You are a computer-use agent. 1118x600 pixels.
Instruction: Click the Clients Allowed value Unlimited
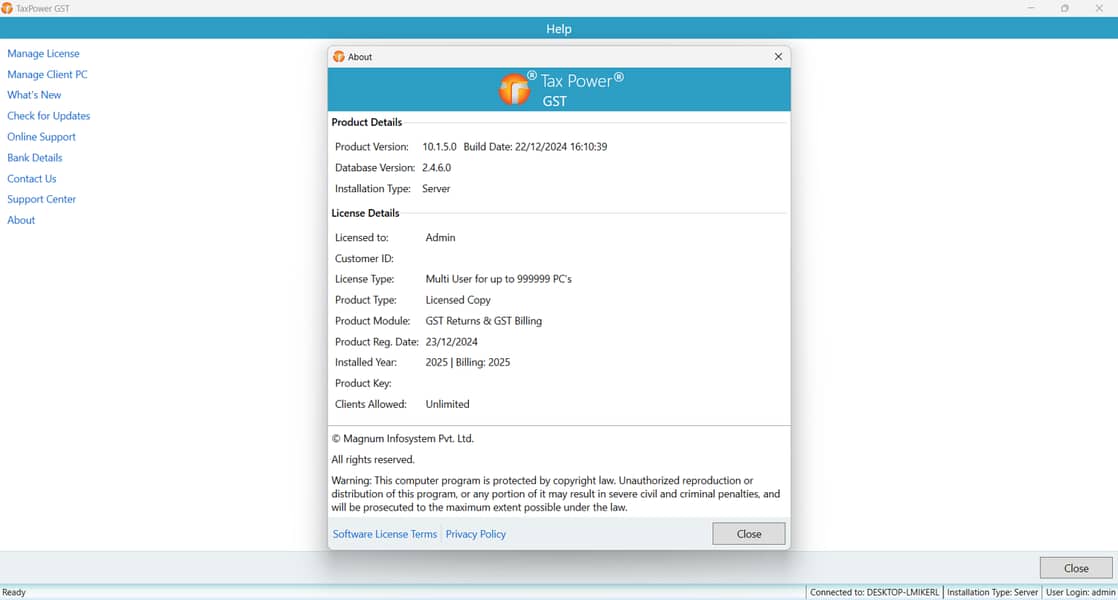[447, 404]
